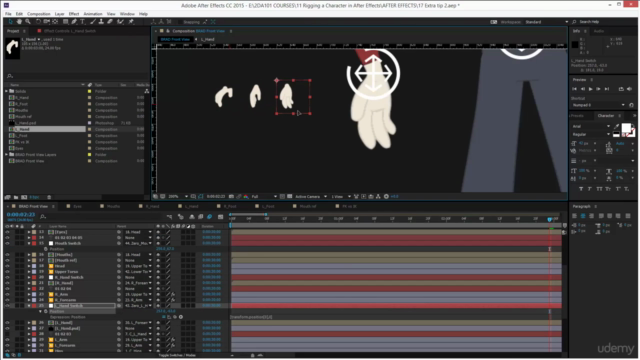This screenshot has height=360, width=640.
Task: Create a new composition from Project panel
Action: point(24,197)
